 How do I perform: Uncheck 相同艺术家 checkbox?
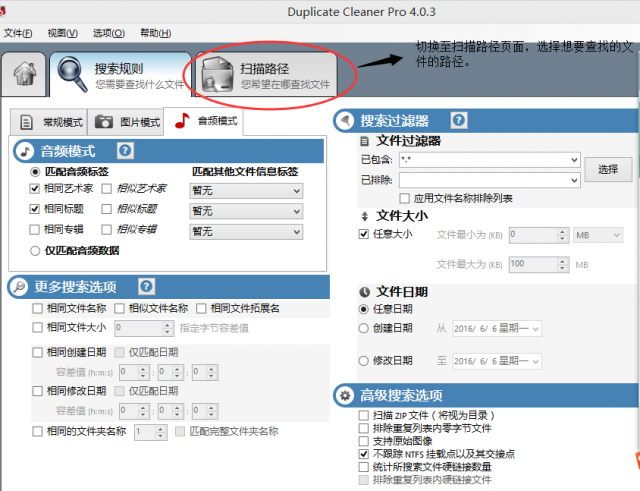[34, 189]
